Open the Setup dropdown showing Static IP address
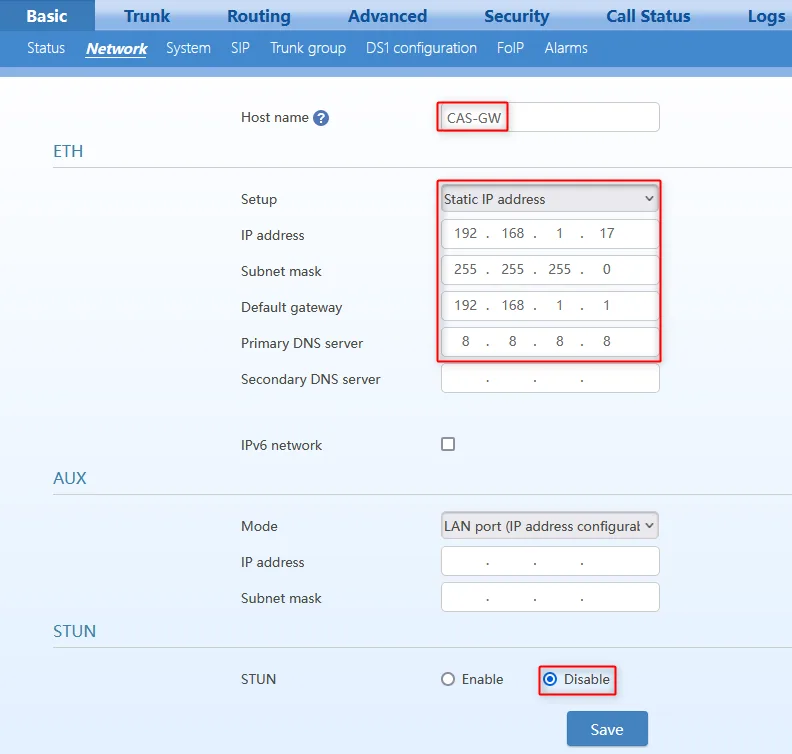The image size is (792, 754). pos(550,199)
